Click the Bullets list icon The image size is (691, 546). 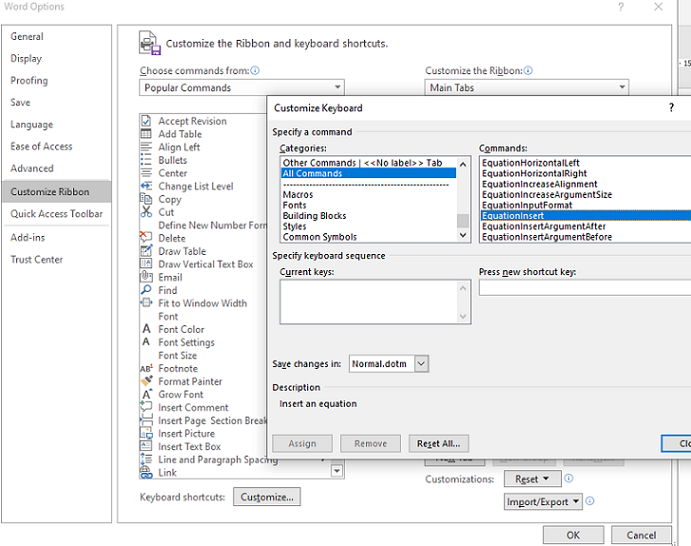(146, 160)
